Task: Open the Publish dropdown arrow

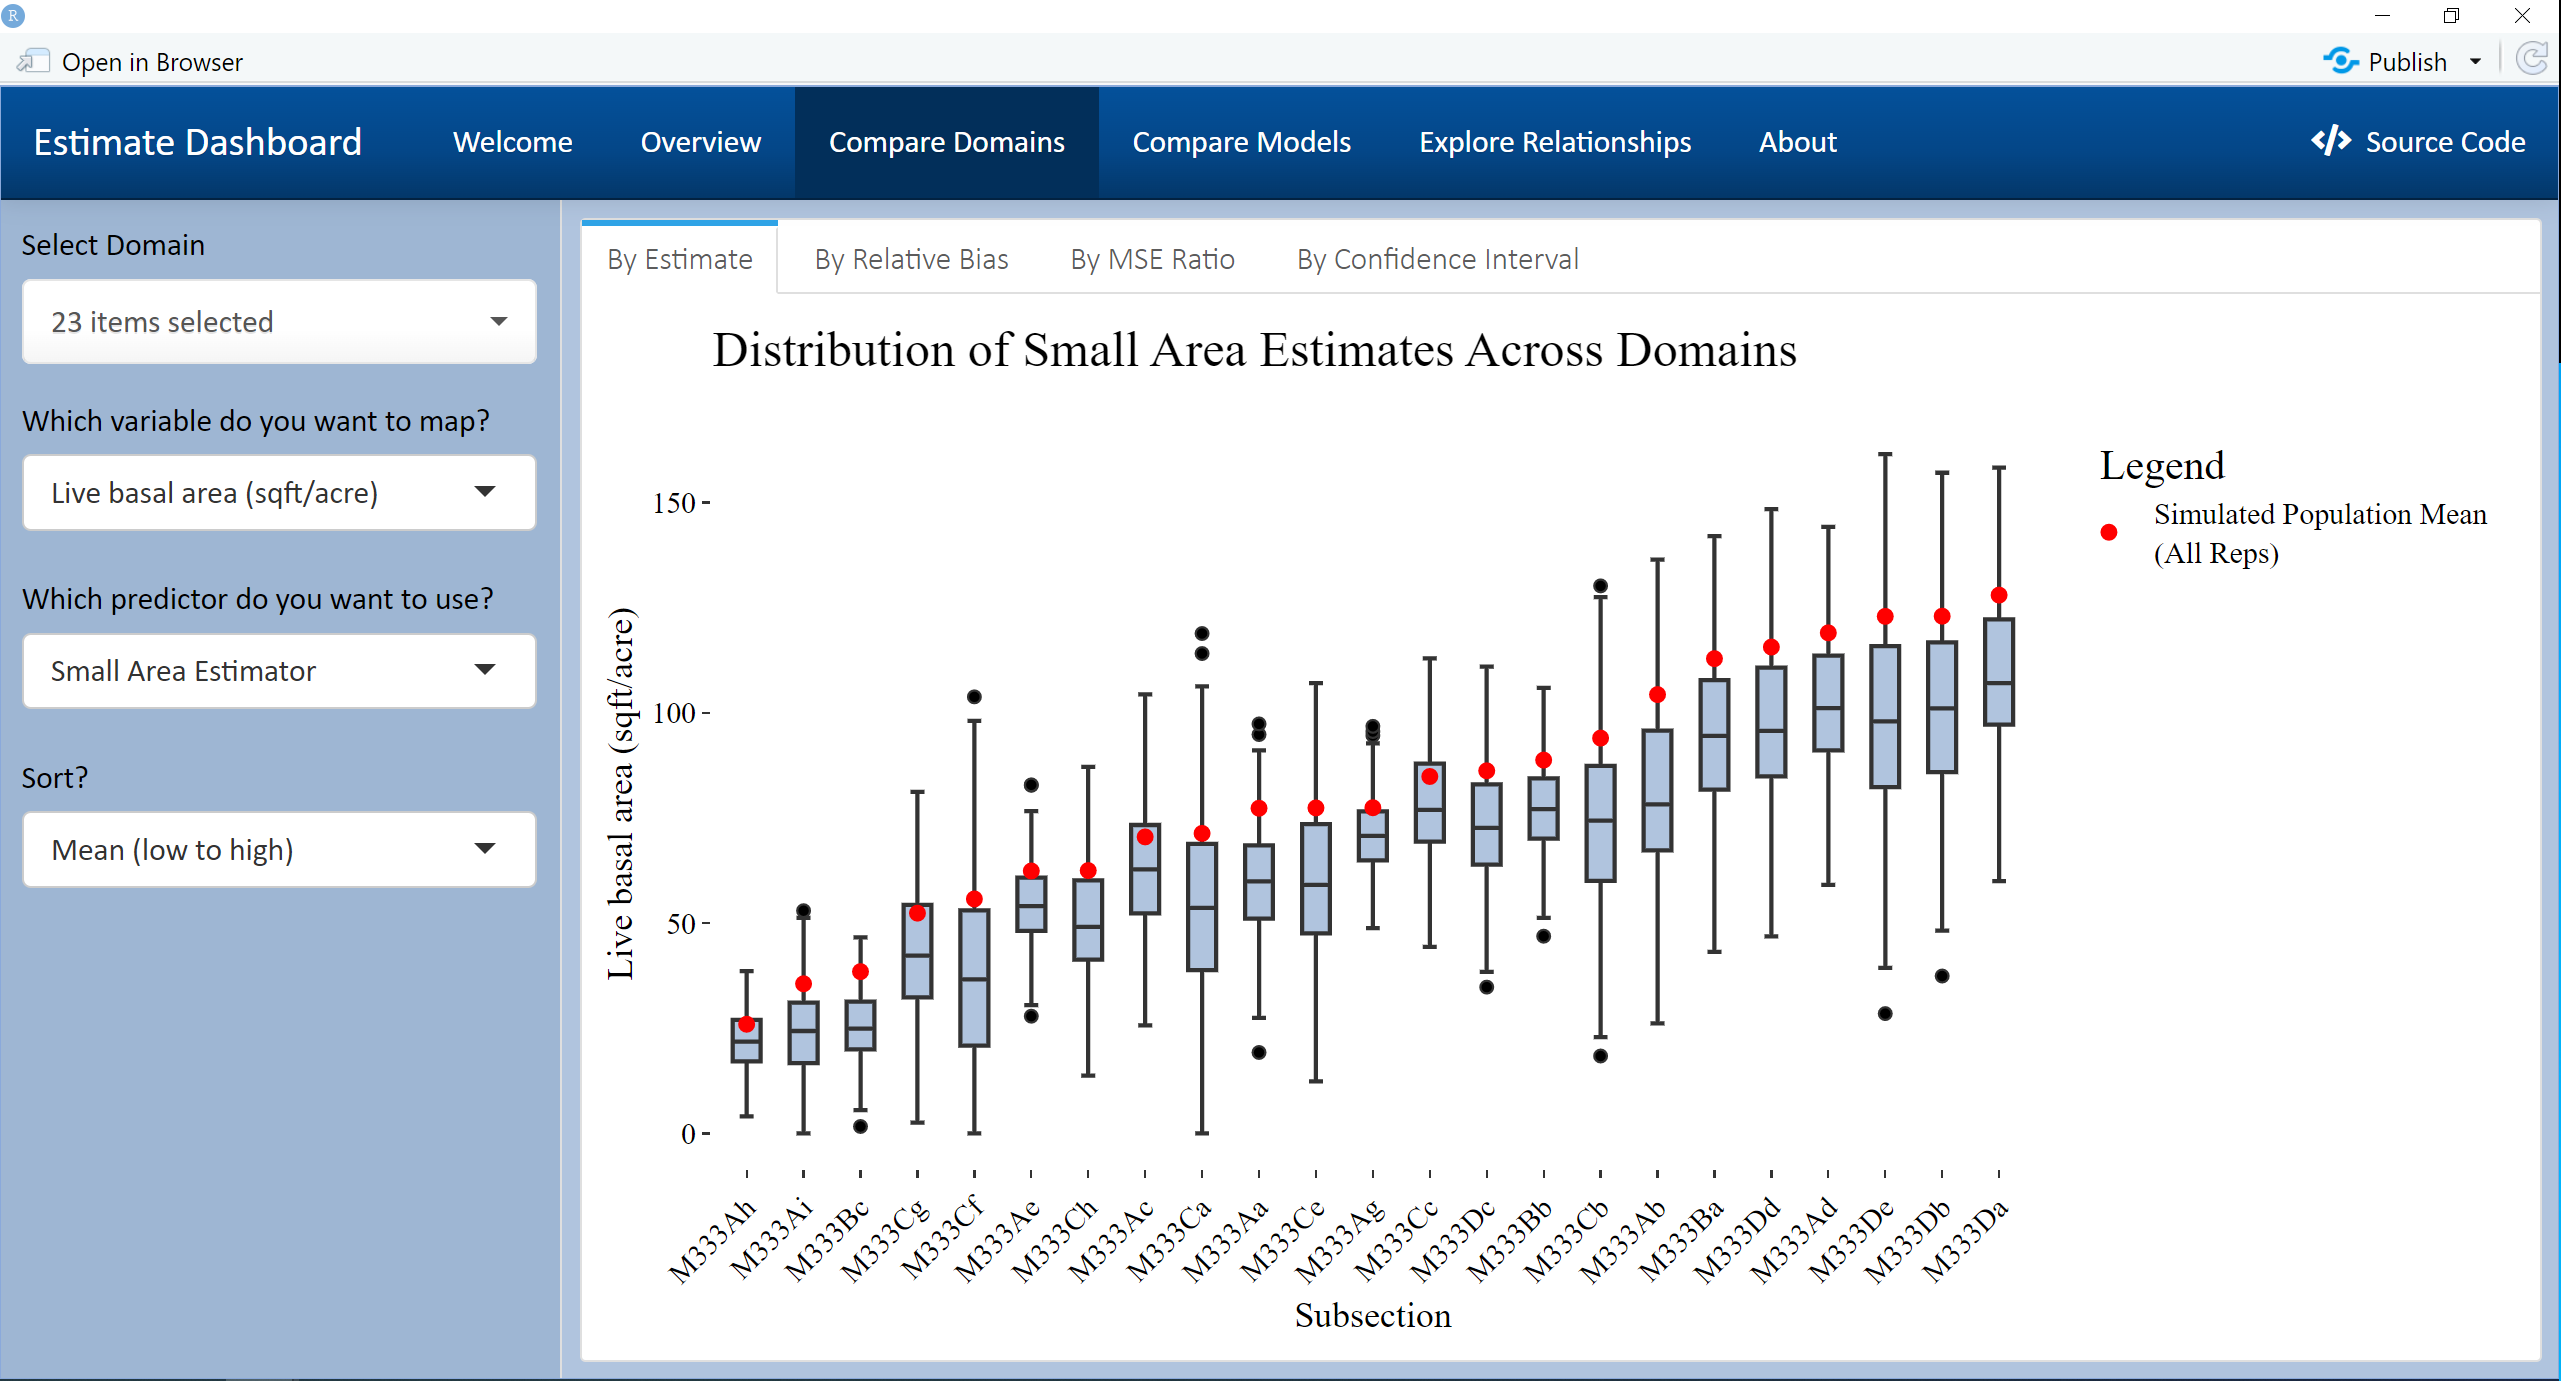Action: [2476, 62]
